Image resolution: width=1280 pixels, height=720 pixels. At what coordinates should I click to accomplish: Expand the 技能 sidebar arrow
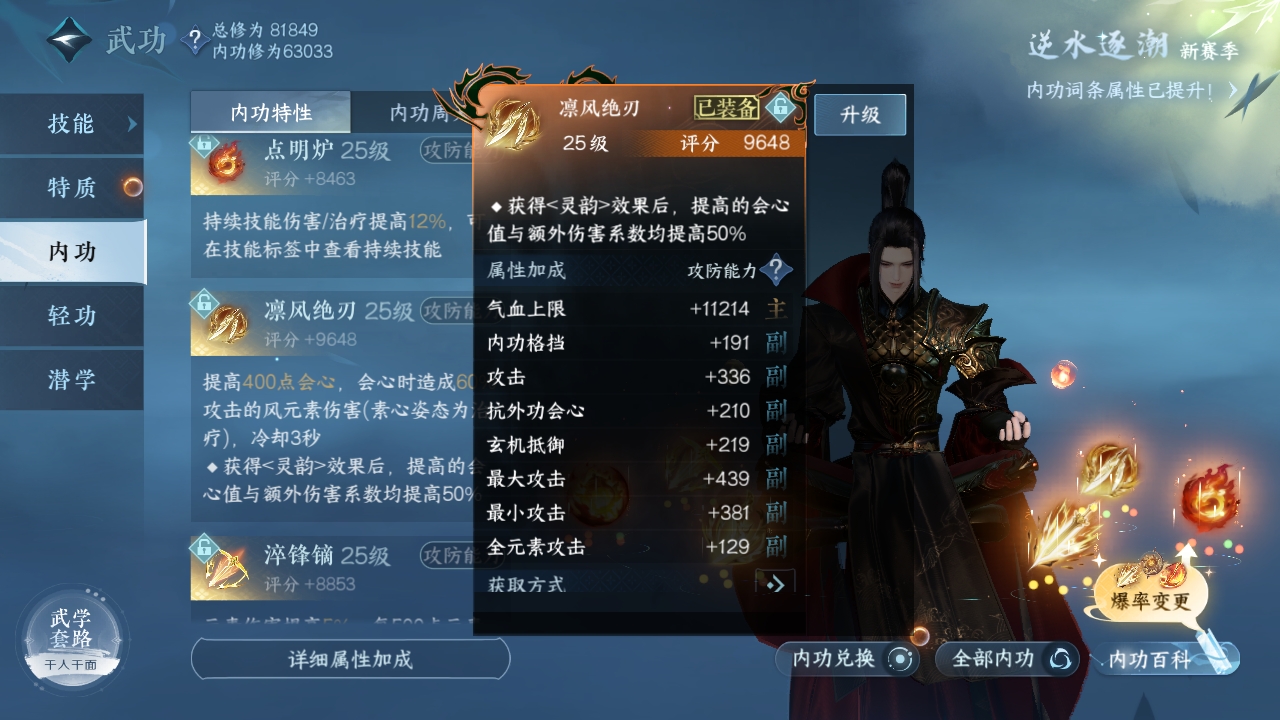click(x=132, y=124)
